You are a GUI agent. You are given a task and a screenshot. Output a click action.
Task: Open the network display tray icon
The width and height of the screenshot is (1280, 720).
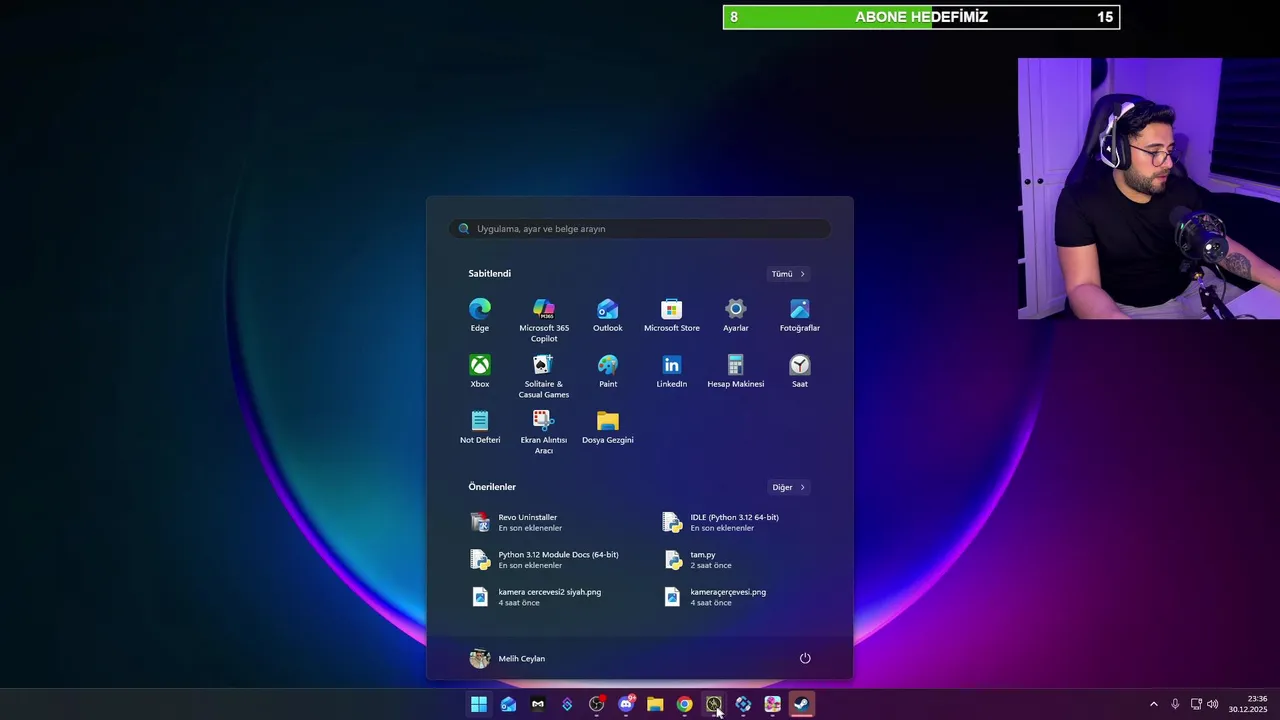pos(1195,704)
